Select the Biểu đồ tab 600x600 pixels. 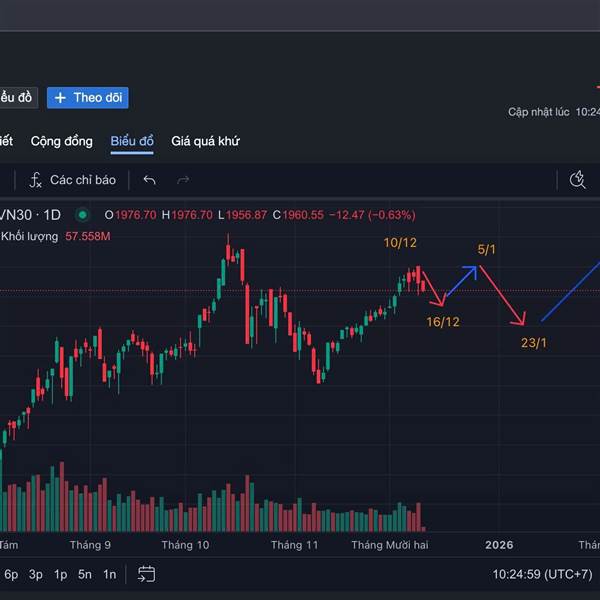point(132,141)
